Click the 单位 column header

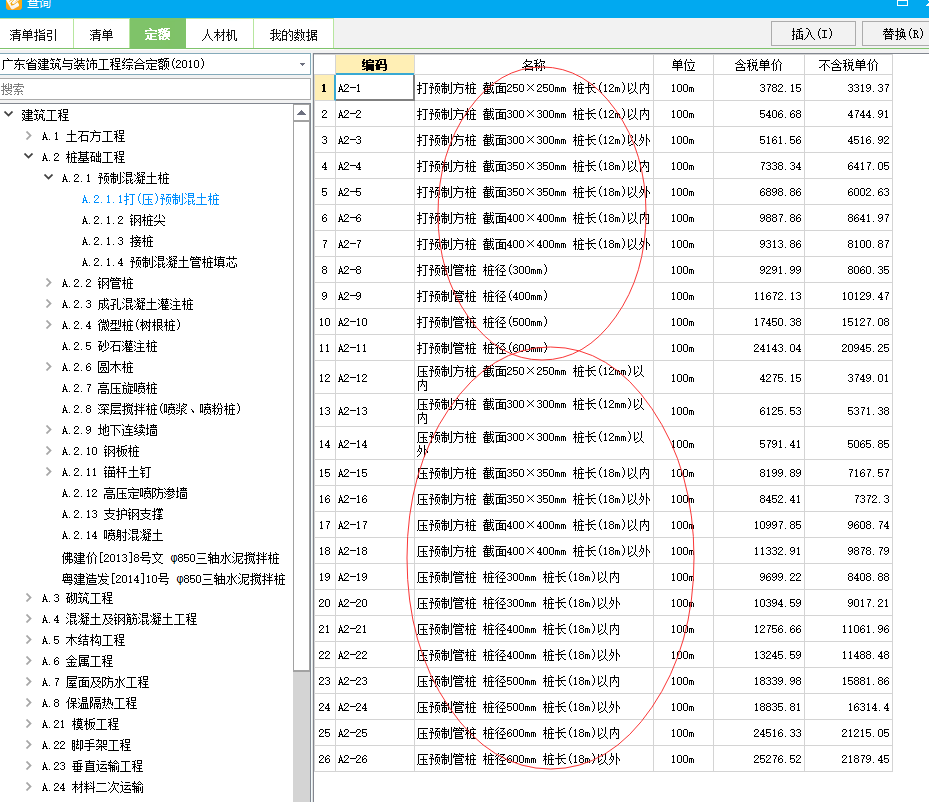point(683,65)
